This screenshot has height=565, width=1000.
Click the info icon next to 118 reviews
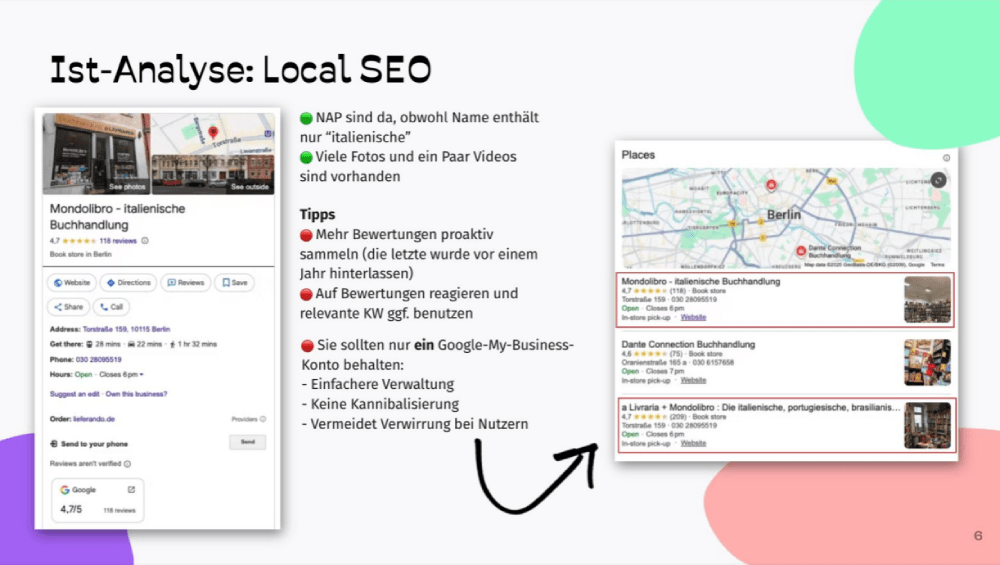[x=145, y=240]
